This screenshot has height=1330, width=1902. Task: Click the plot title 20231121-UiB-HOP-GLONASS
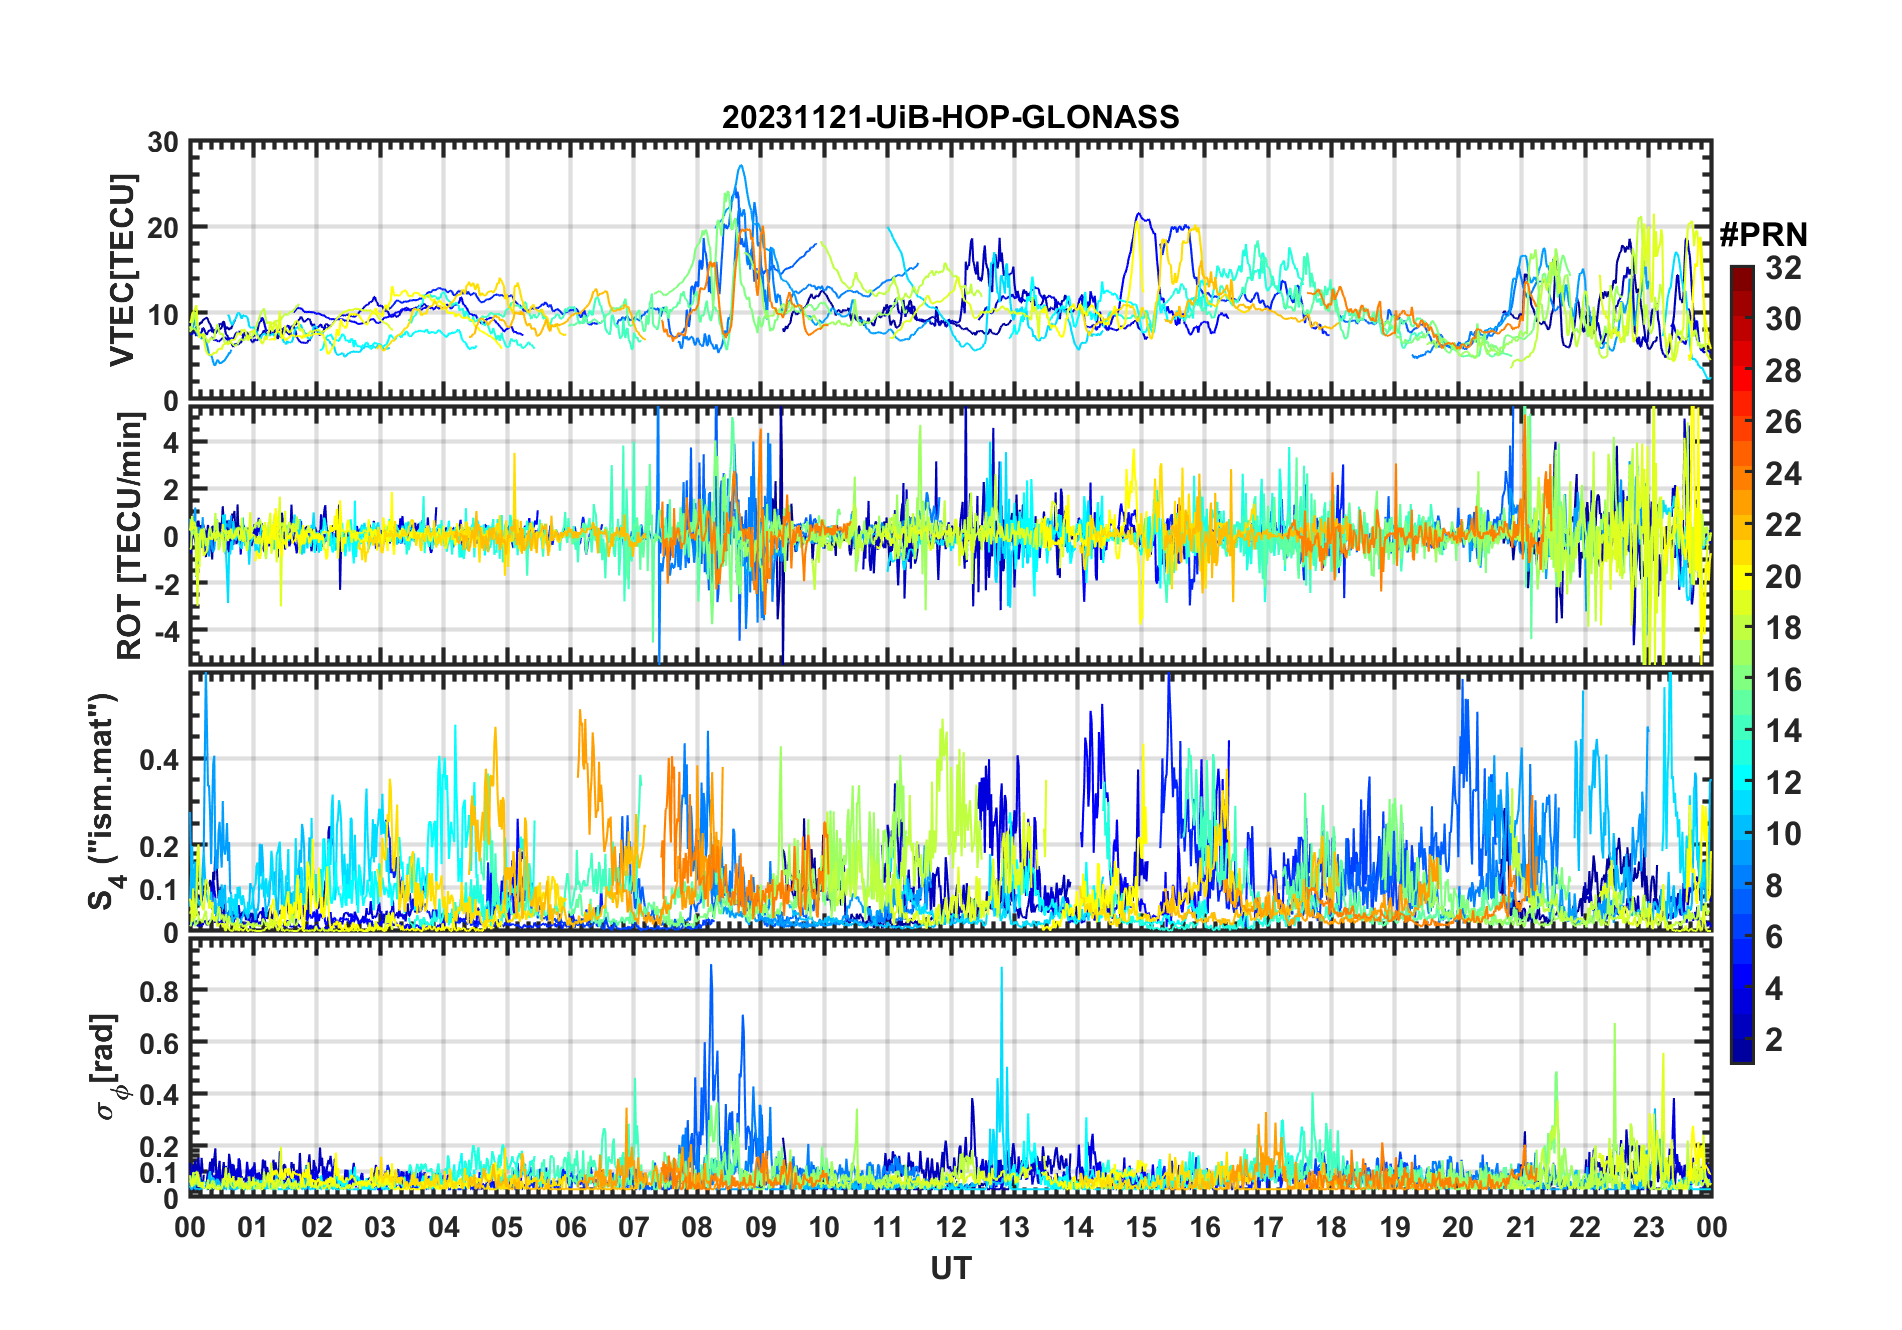[950, 117]
